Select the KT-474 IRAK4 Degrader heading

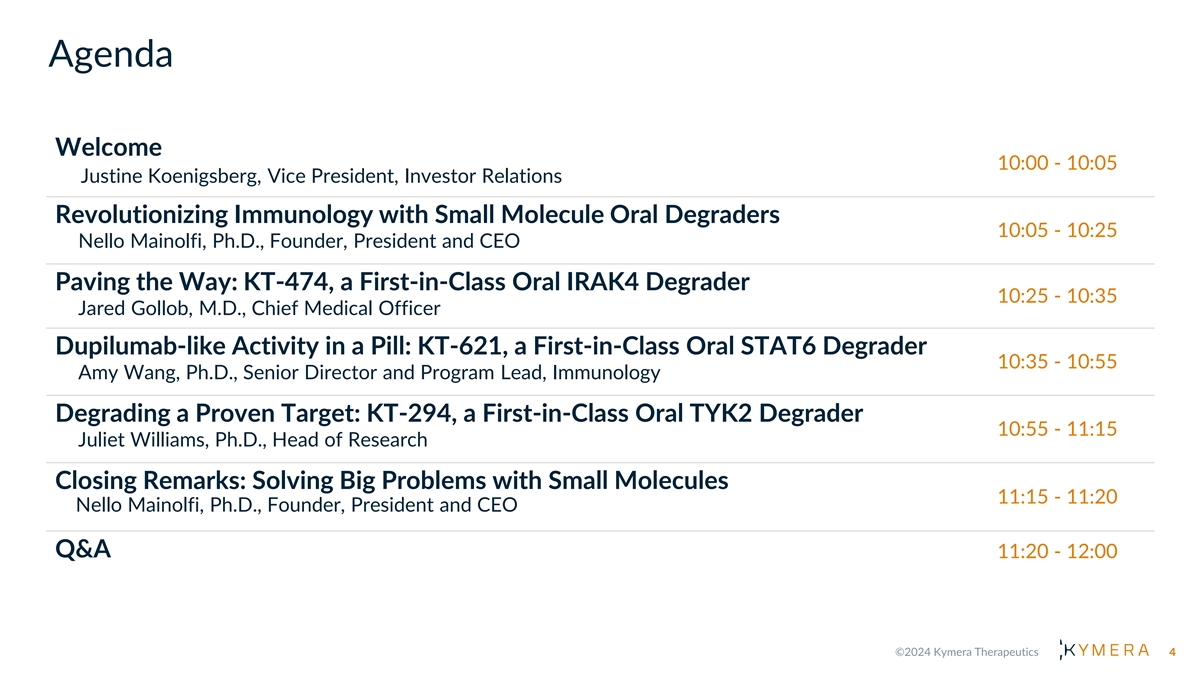pos(402,282)
